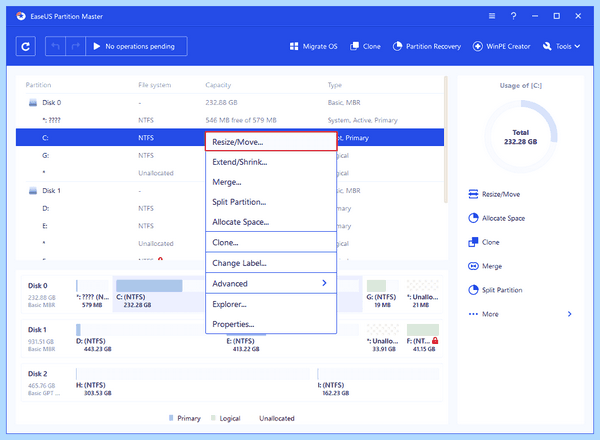Click the No operations pending button
This screenshot has width=600, height=440.
[136, 46]
